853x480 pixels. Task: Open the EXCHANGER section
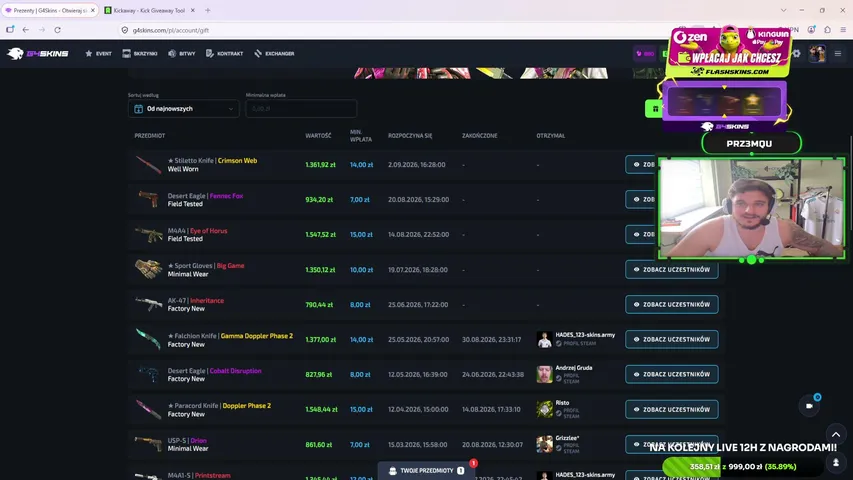pos(274,53)
